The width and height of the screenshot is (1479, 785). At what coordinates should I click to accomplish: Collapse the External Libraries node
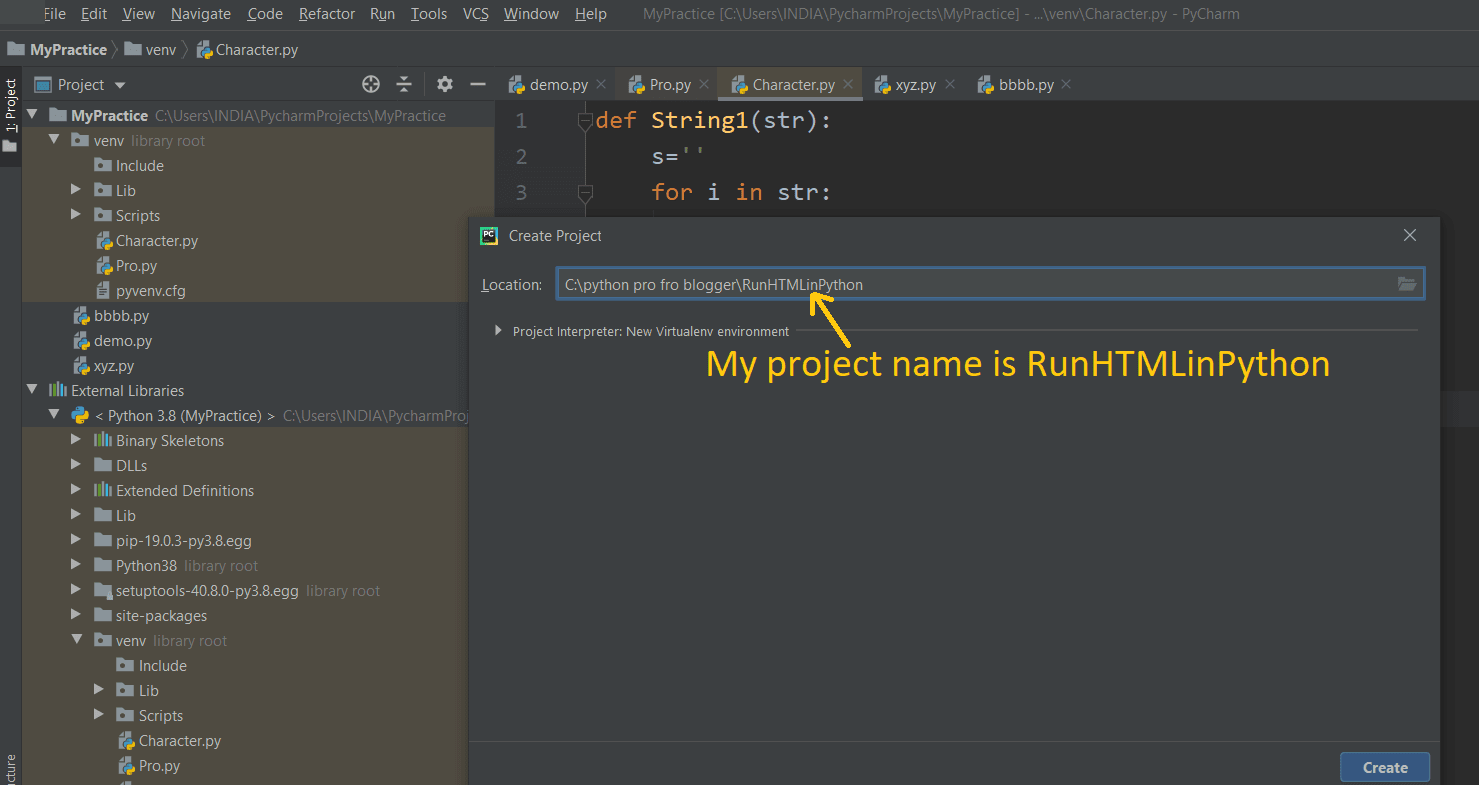pos(32,390)
